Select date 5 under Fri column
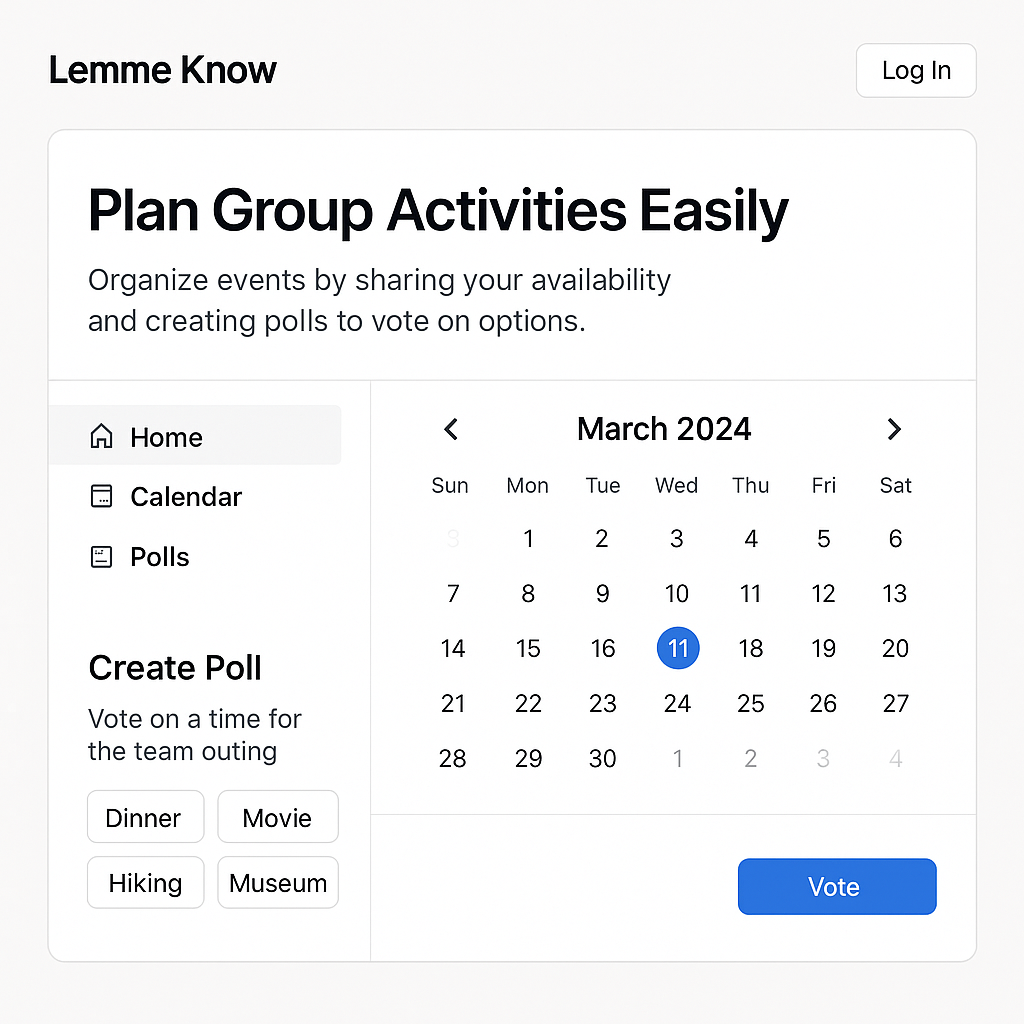 pos(823,539)
